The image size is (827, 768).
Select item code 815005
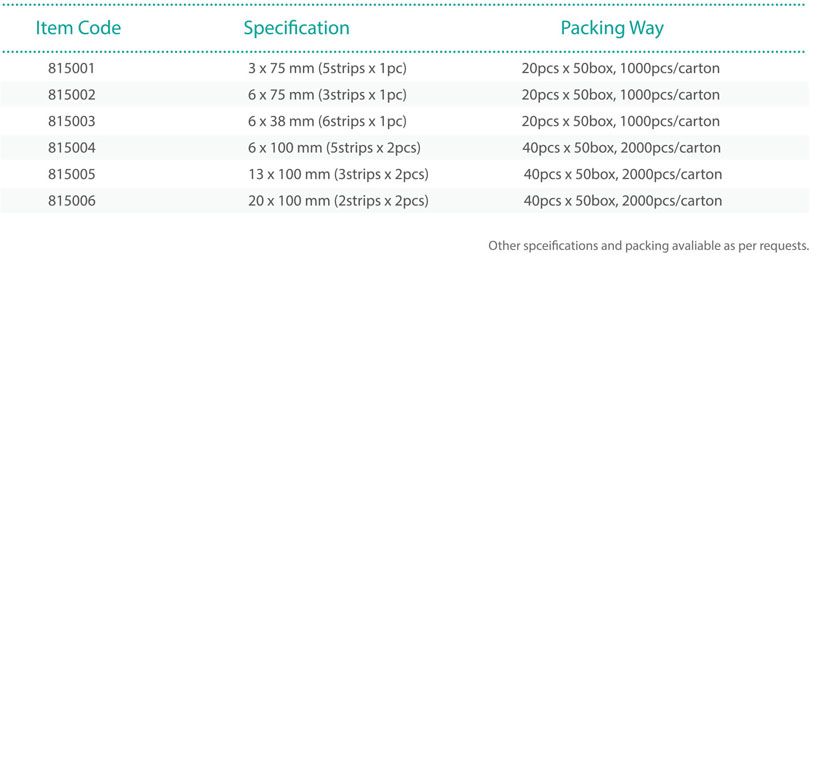pyautogui.click(x=71, y=174)
